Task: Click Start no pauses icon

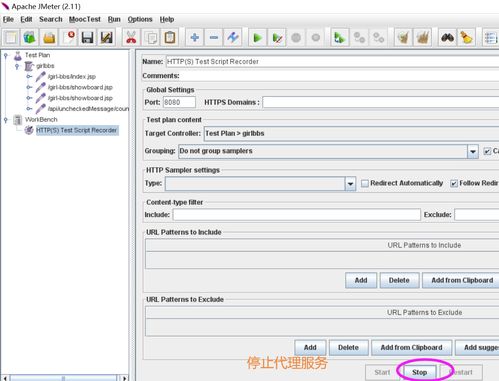Action: coord(277,37)
